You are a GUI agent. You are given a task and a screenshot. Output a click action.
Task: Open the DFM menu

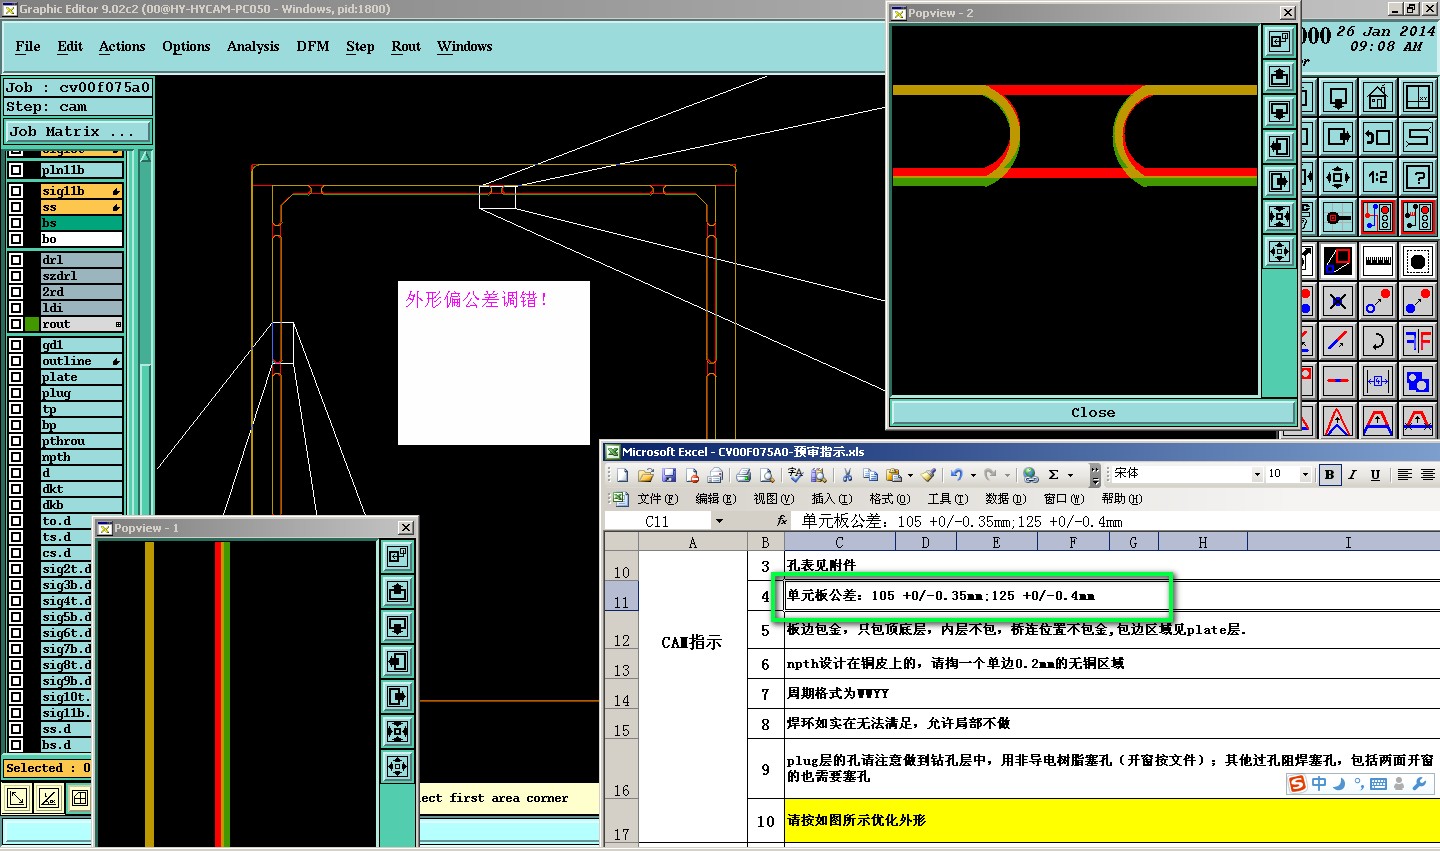312,47
